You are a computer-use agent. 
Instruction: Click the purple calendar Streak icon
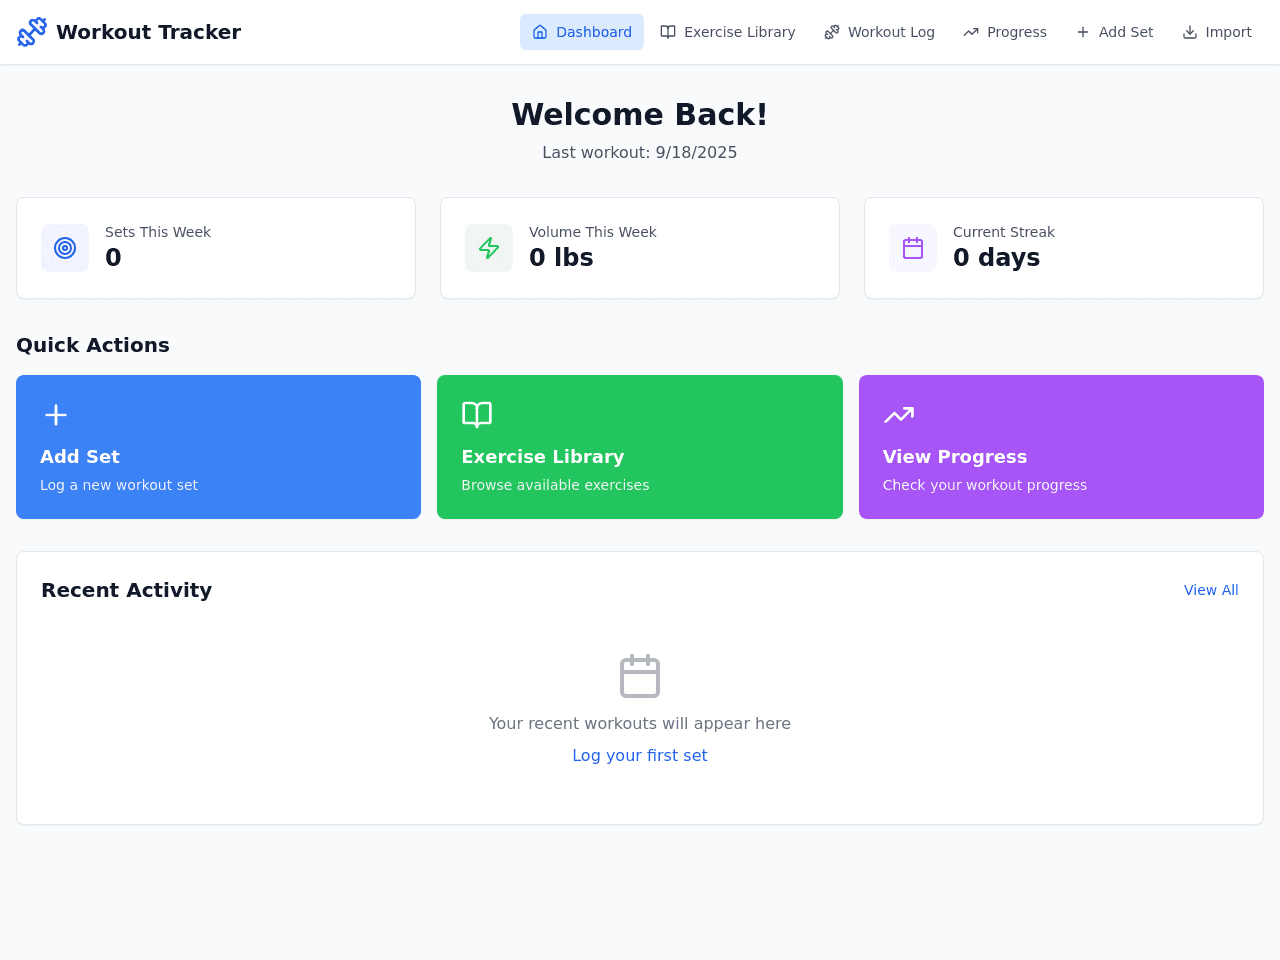coord(913,248)
